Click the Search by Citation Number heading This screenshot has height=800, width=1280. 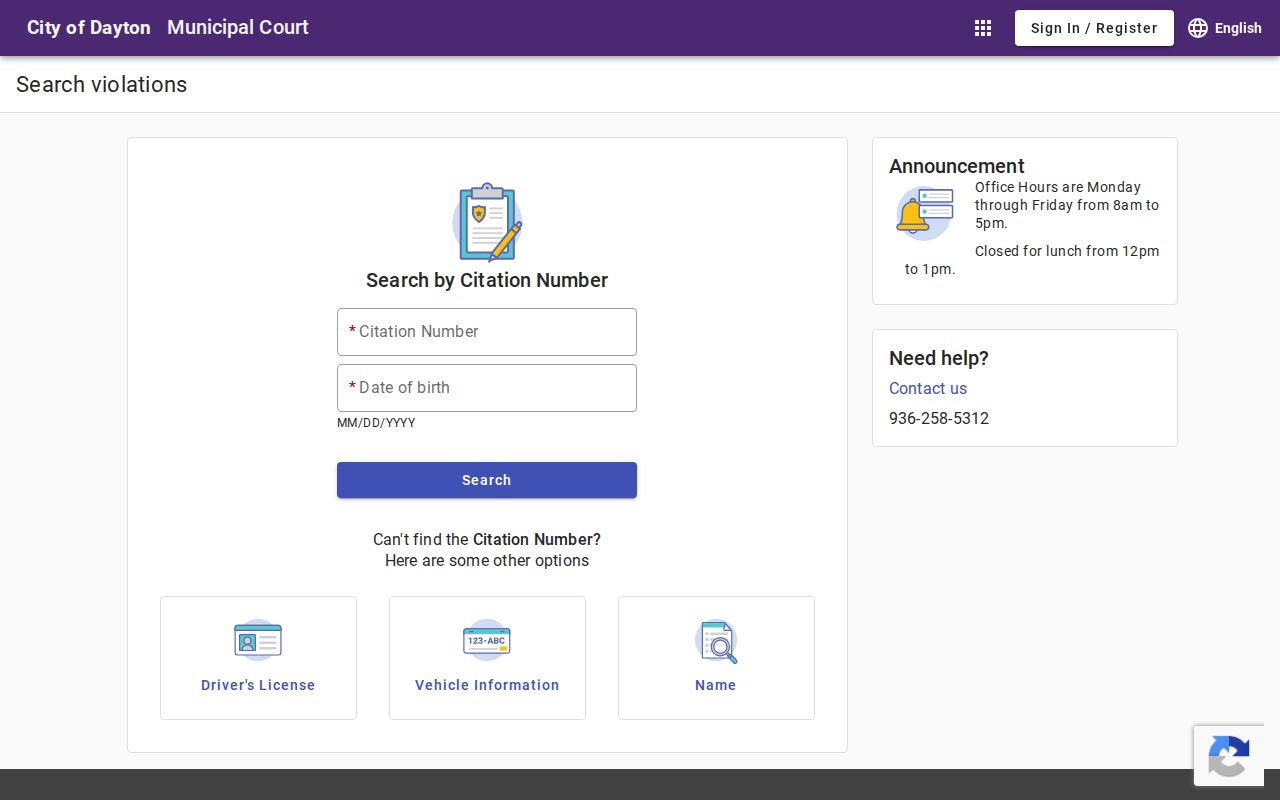point(487,280)
